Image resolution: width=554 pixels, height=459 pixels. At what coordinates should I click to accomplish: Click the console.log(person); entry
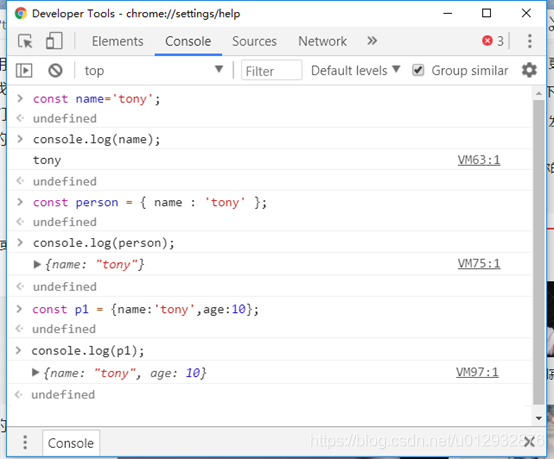(104, 243)
